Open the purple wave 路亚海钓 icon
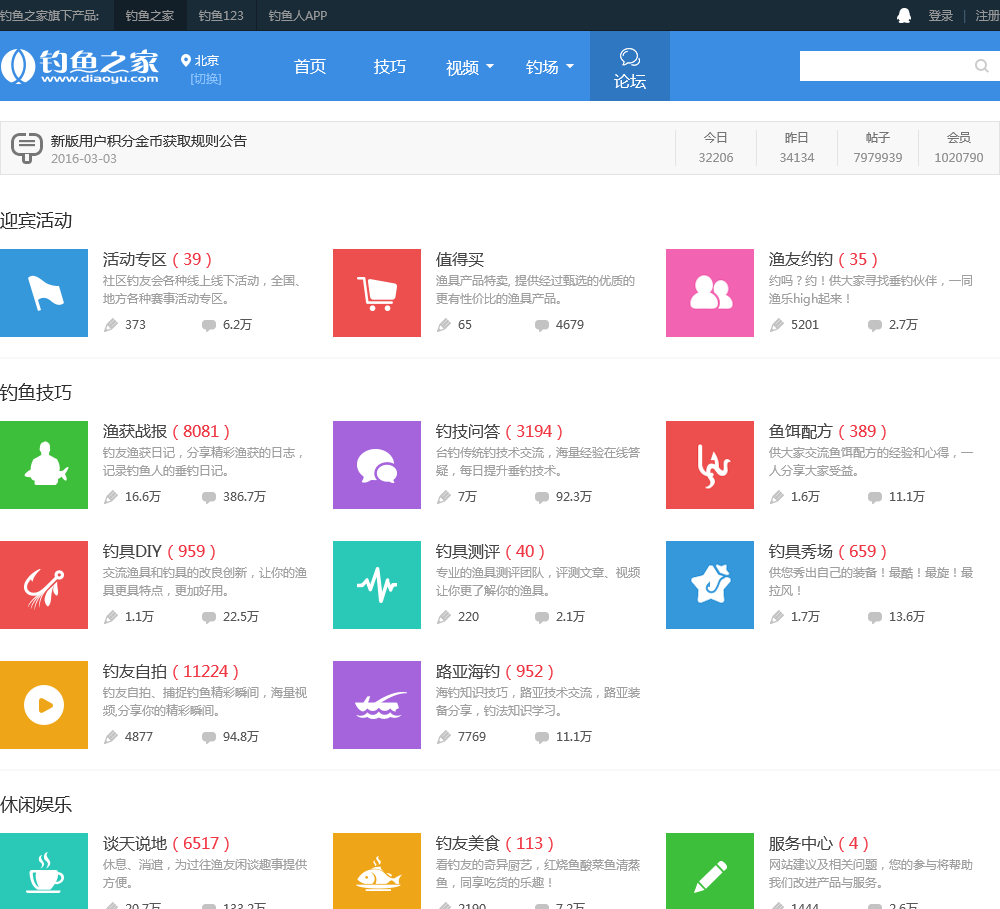Viewport: 1000px width, 909px height. point(377,705)
